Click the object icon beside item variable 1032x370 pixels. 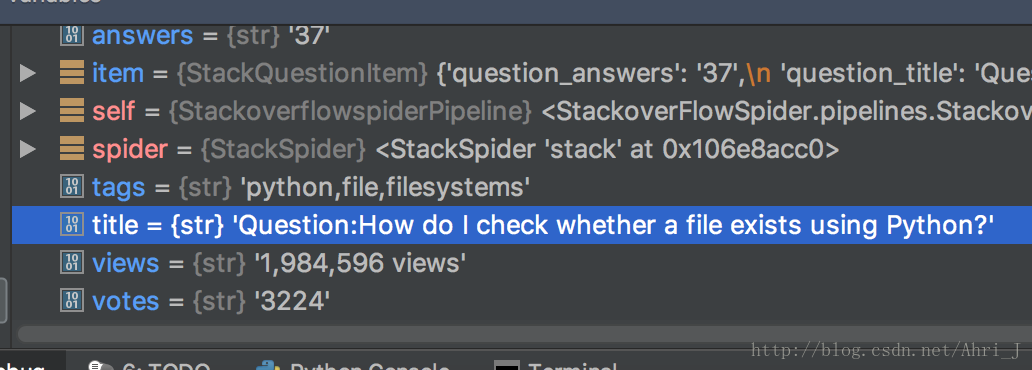(x=72, y=73)
